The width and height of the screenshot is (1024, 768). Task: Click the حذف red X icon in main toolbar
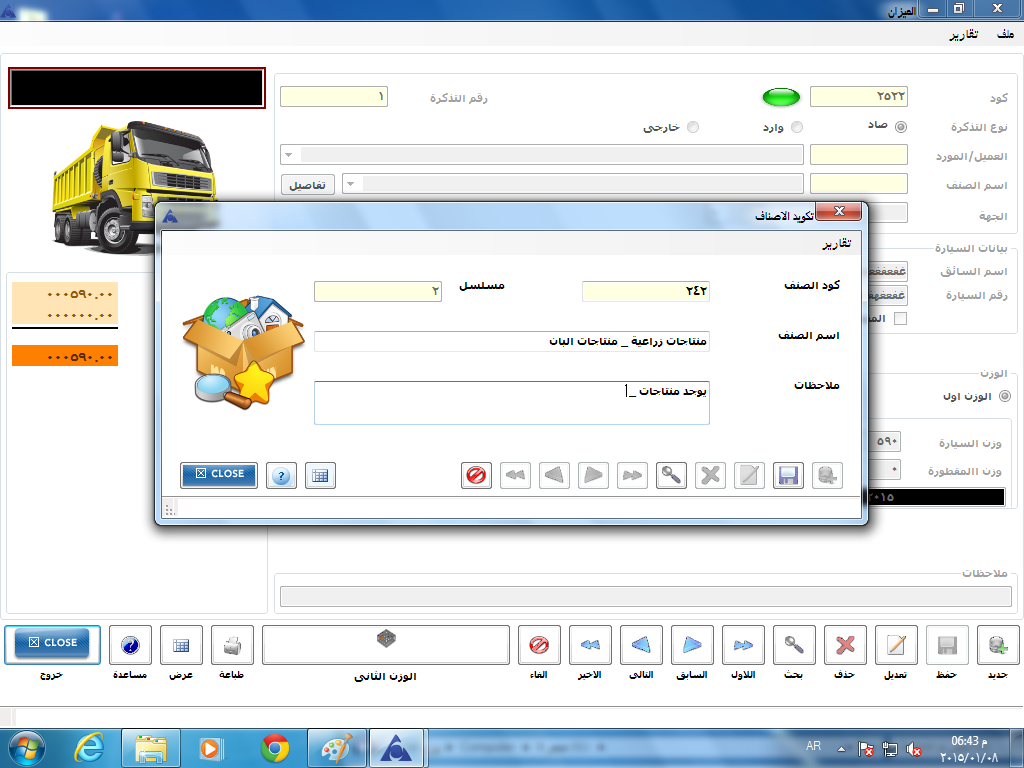click(845, 646)
